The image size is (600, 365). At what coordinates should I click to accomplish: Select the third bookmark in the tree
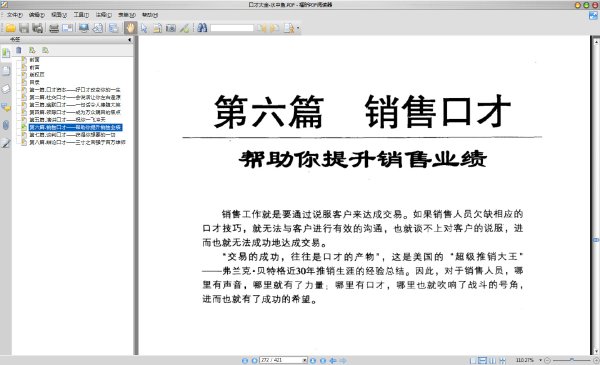tap(37, 75)
